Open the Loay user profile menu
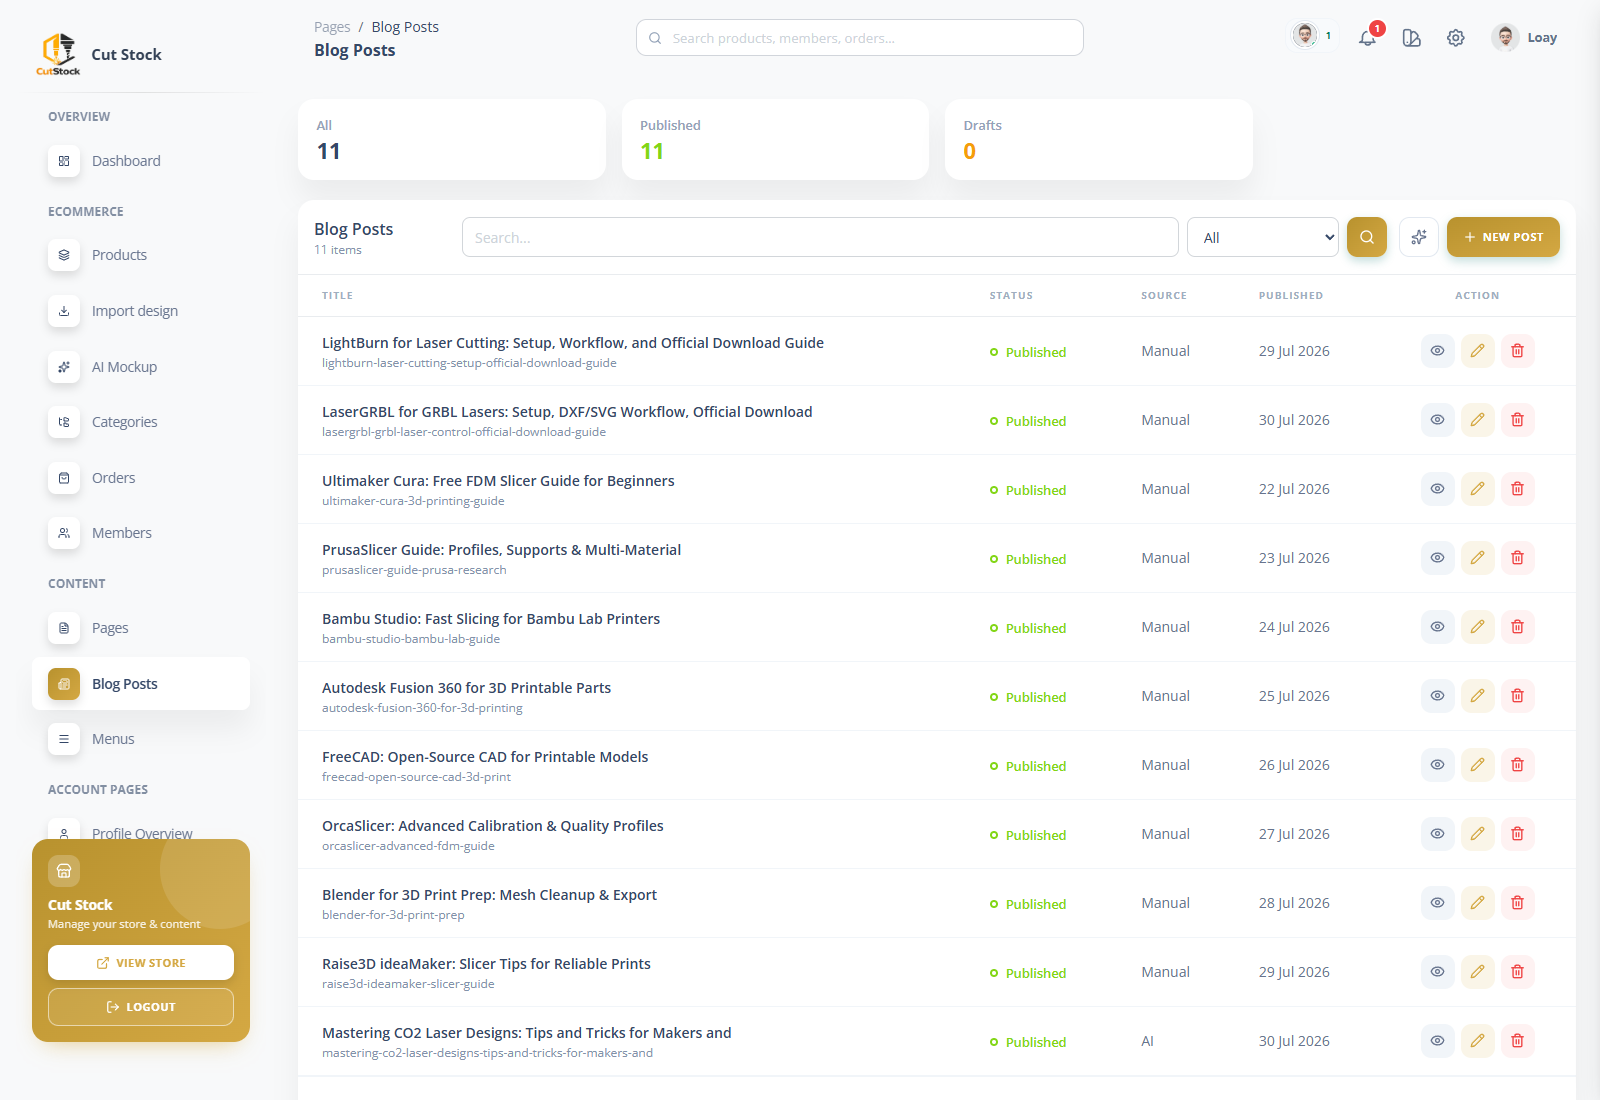This screenshot has width=1600, height=1100. 1524,38
